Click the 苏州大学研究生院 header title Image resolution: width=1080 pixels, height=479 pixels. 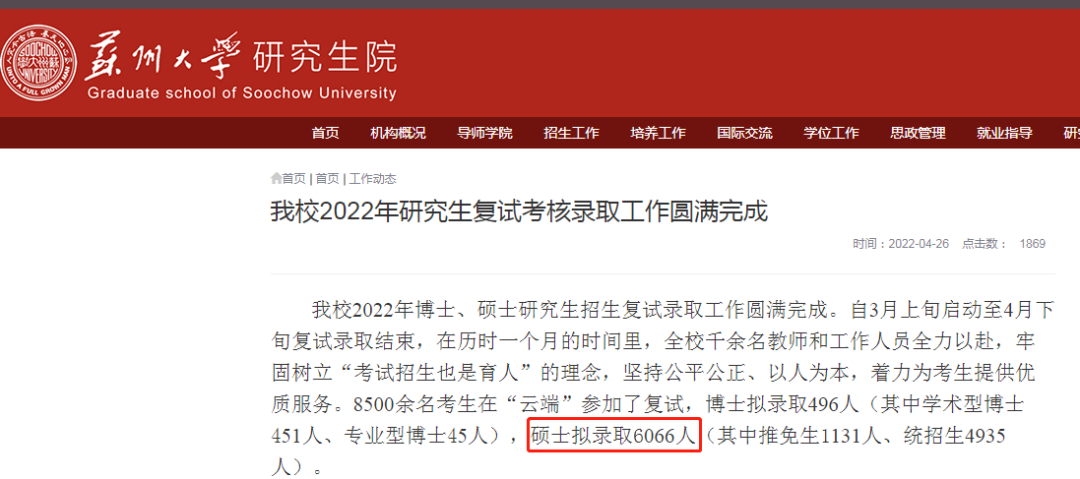(x=241, y=57)
